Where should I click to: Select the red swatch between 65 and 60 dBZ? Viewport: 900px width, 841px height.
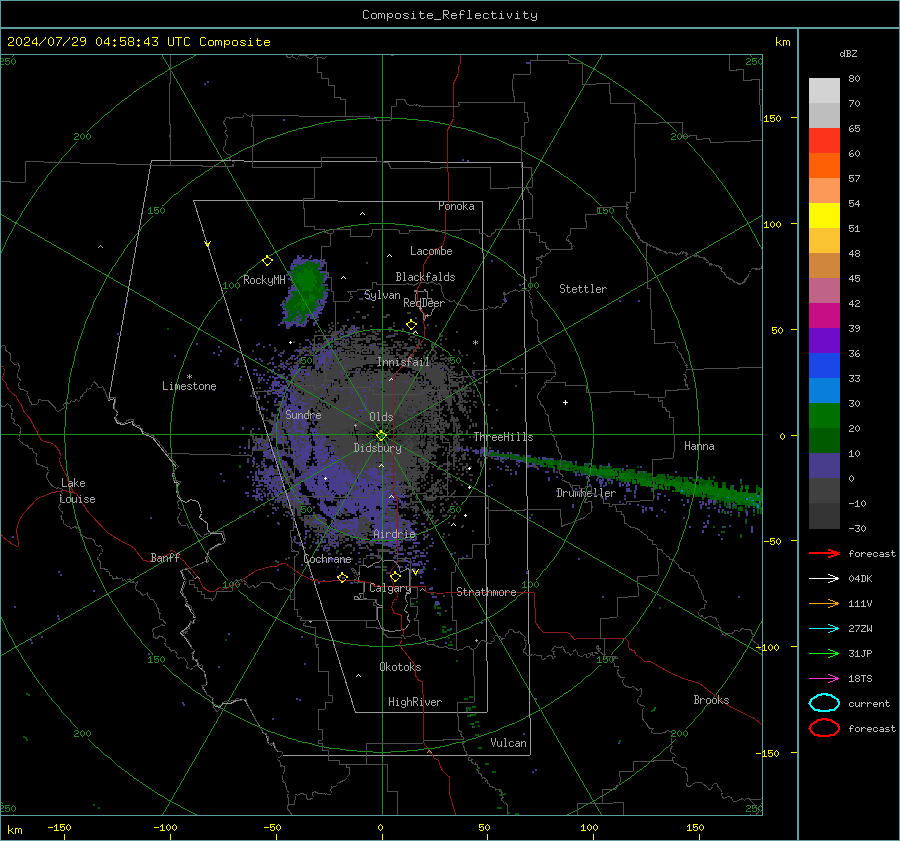click(x=824, y=141)
